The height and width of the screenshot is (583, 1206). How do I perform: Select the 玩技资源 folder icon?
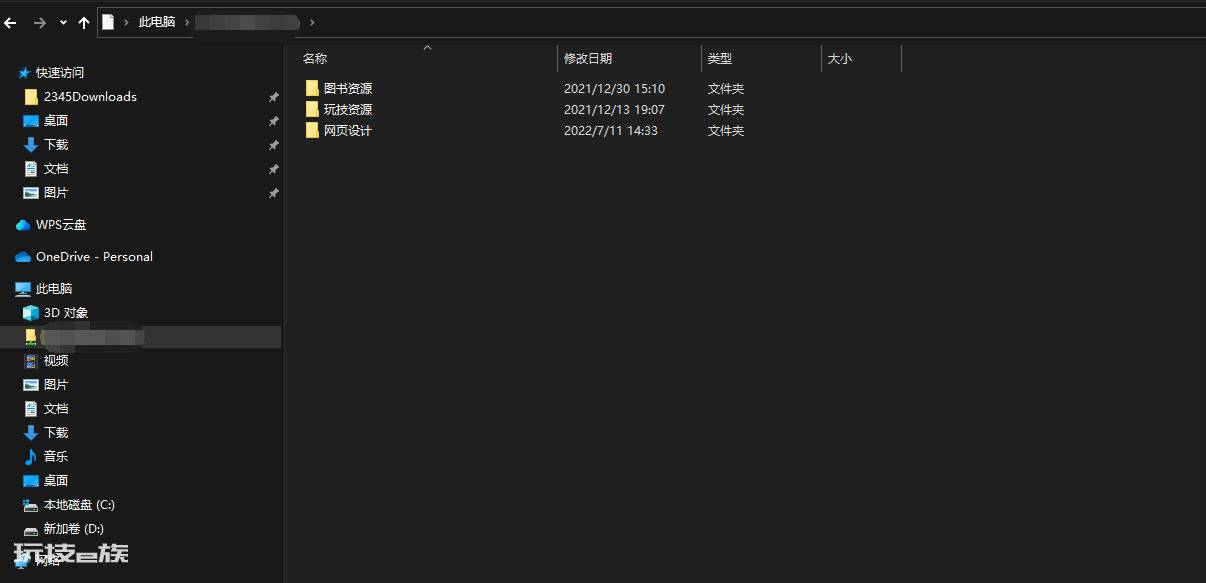pyautogui.click(x=312, y=109)
